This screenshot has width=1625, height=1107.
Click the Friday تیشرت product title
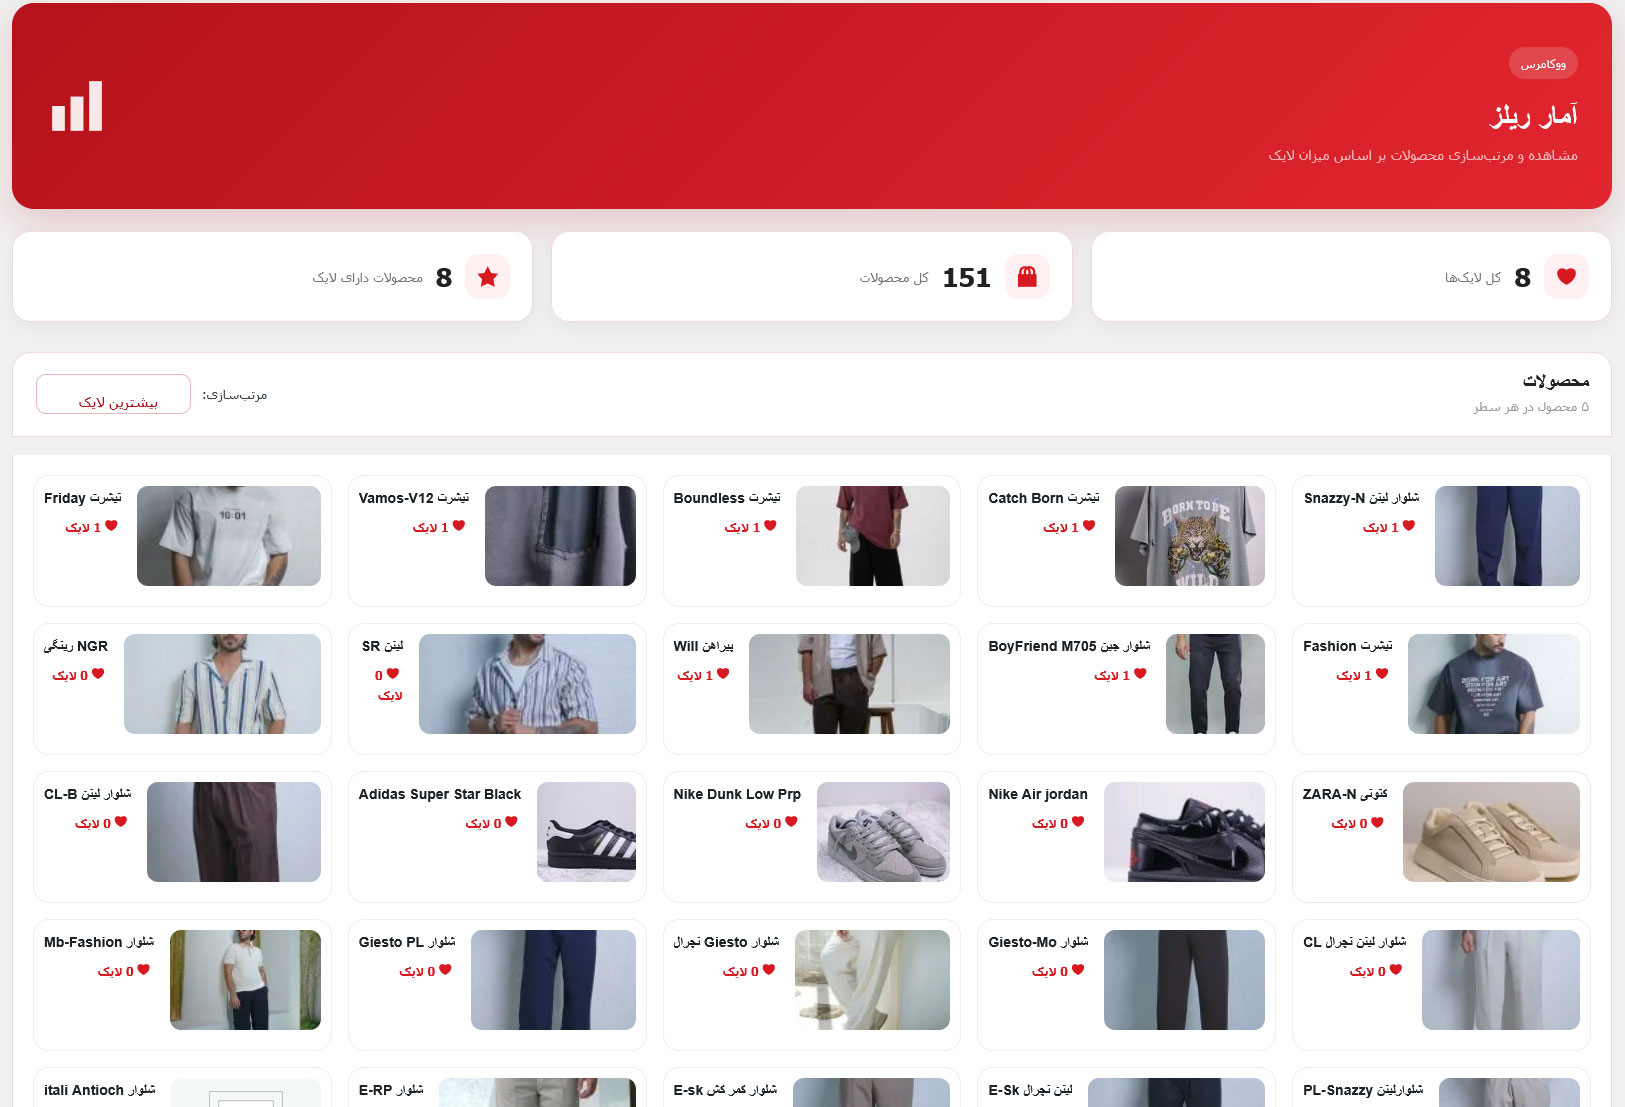pos(83,498)
